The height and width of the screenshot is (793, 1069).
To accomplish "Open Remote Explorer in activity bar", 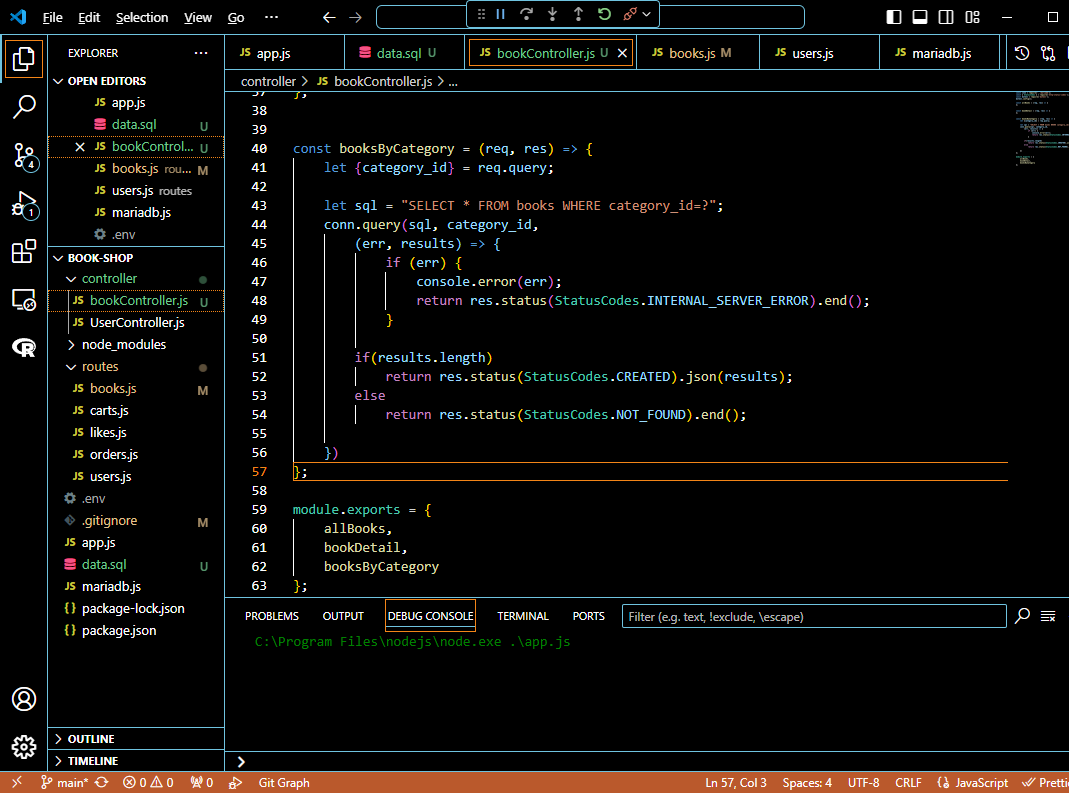I will pyautogui.click(x=24, y=300).
